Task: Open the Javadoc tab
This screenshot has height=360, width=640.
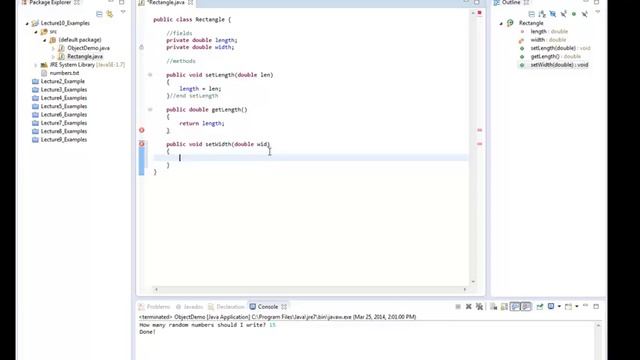Action: (x=189, y=307)
